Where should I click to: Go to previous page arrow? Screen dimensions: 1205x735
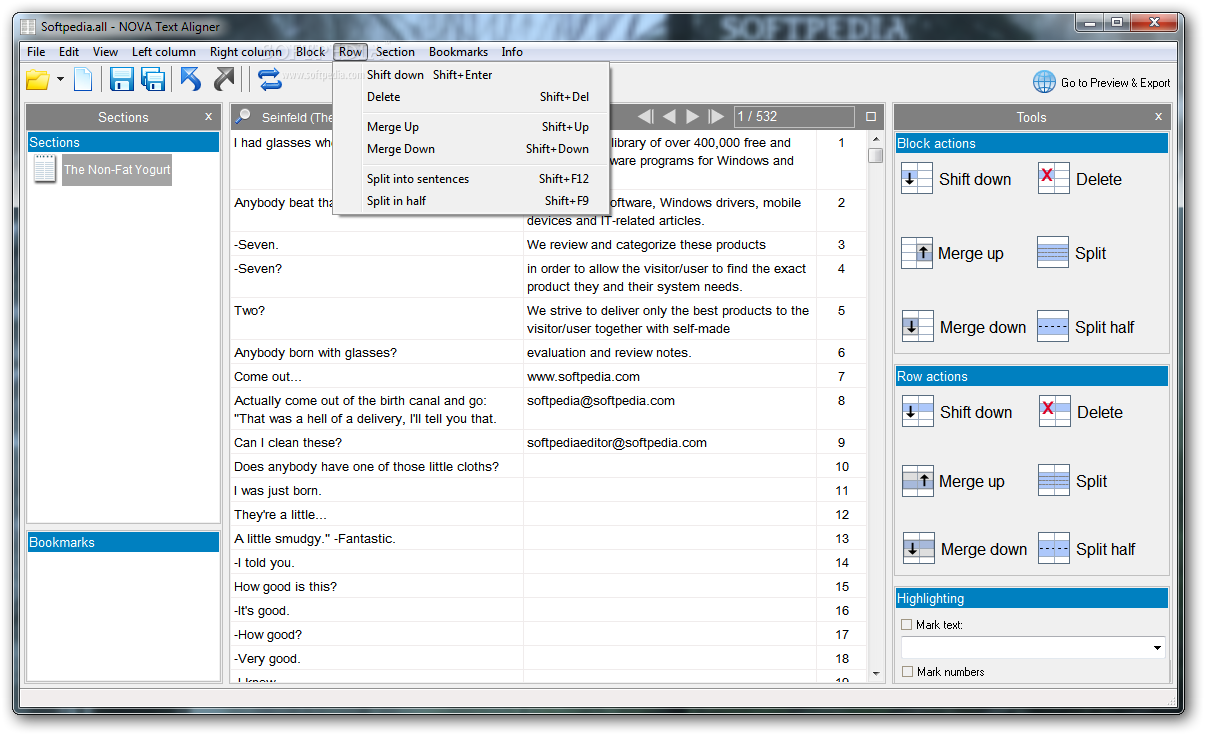(x=669, y=117)
